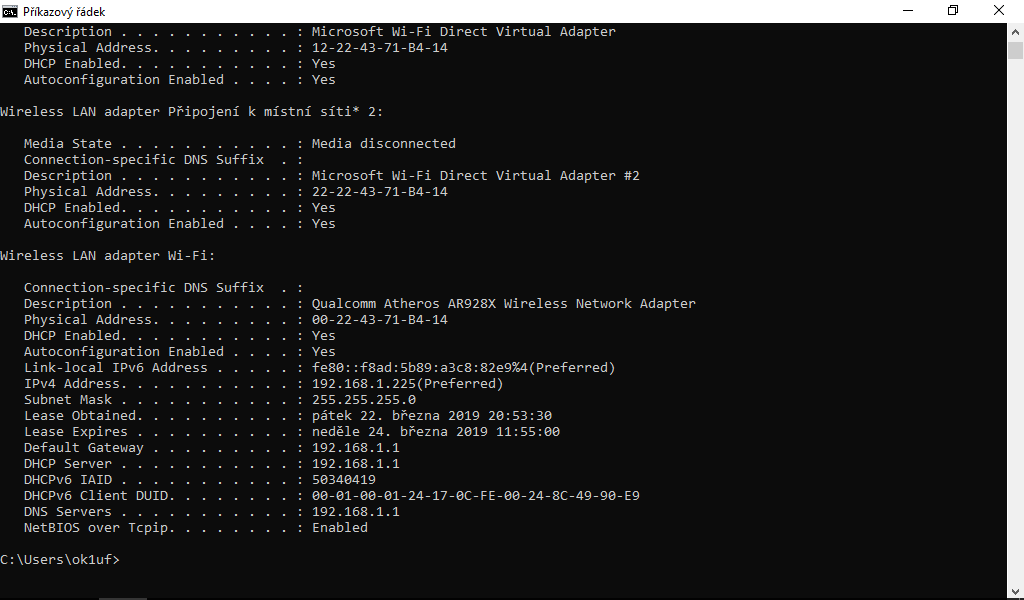Click the Wi-Fi physical address 00-22-43-71-B4-14

(x=379, y=320)
